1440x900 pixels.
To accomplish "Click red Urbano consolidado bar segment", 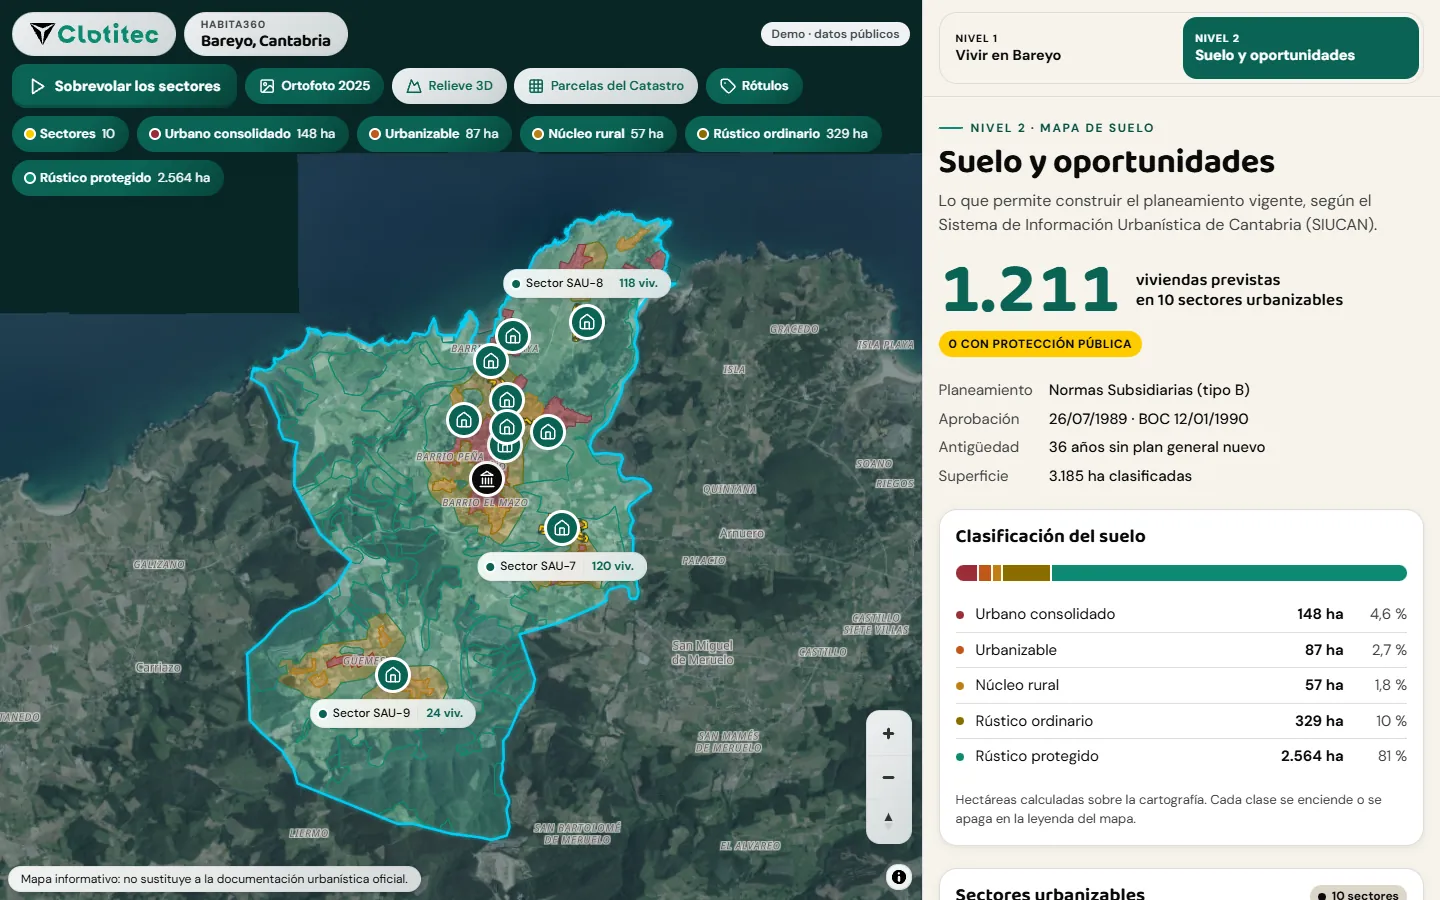I will tap(966, 573).
